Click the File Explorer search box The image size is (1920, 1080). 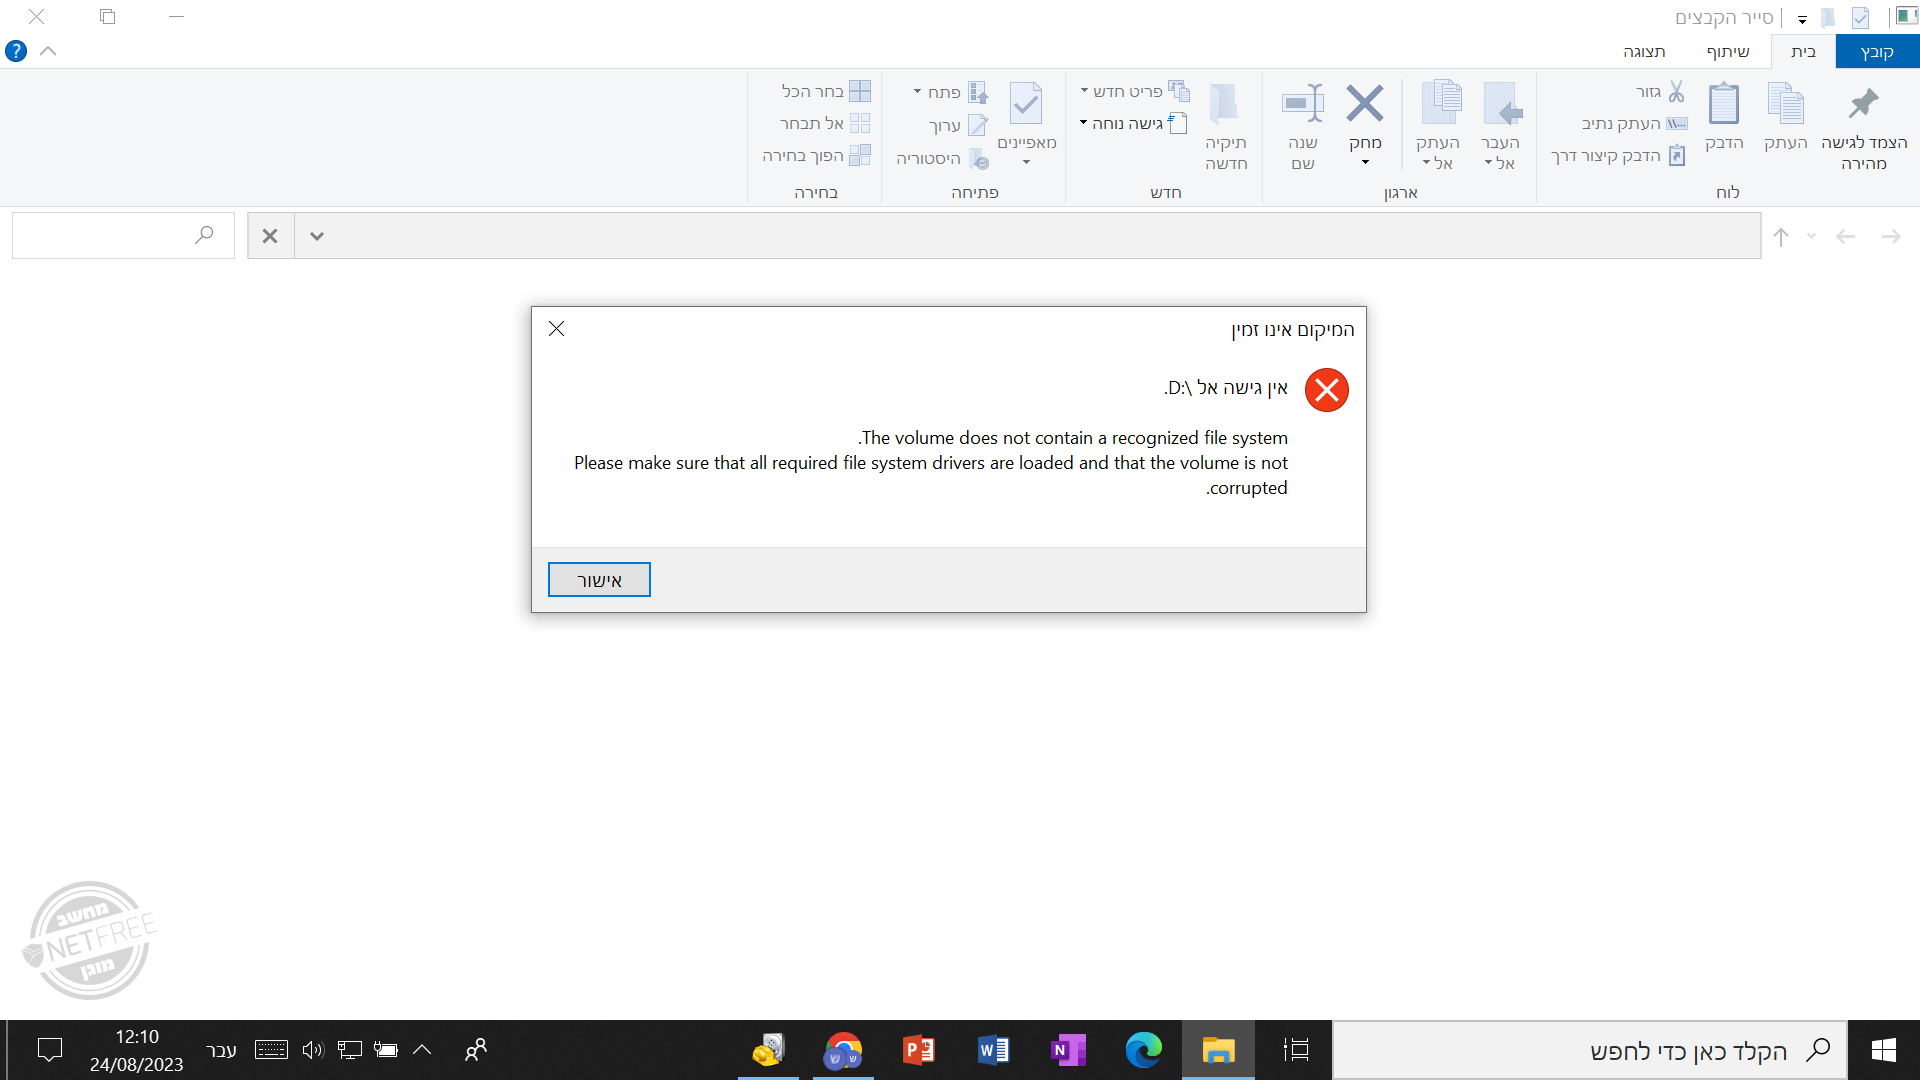pyautogui.click(x=110, y=236)
